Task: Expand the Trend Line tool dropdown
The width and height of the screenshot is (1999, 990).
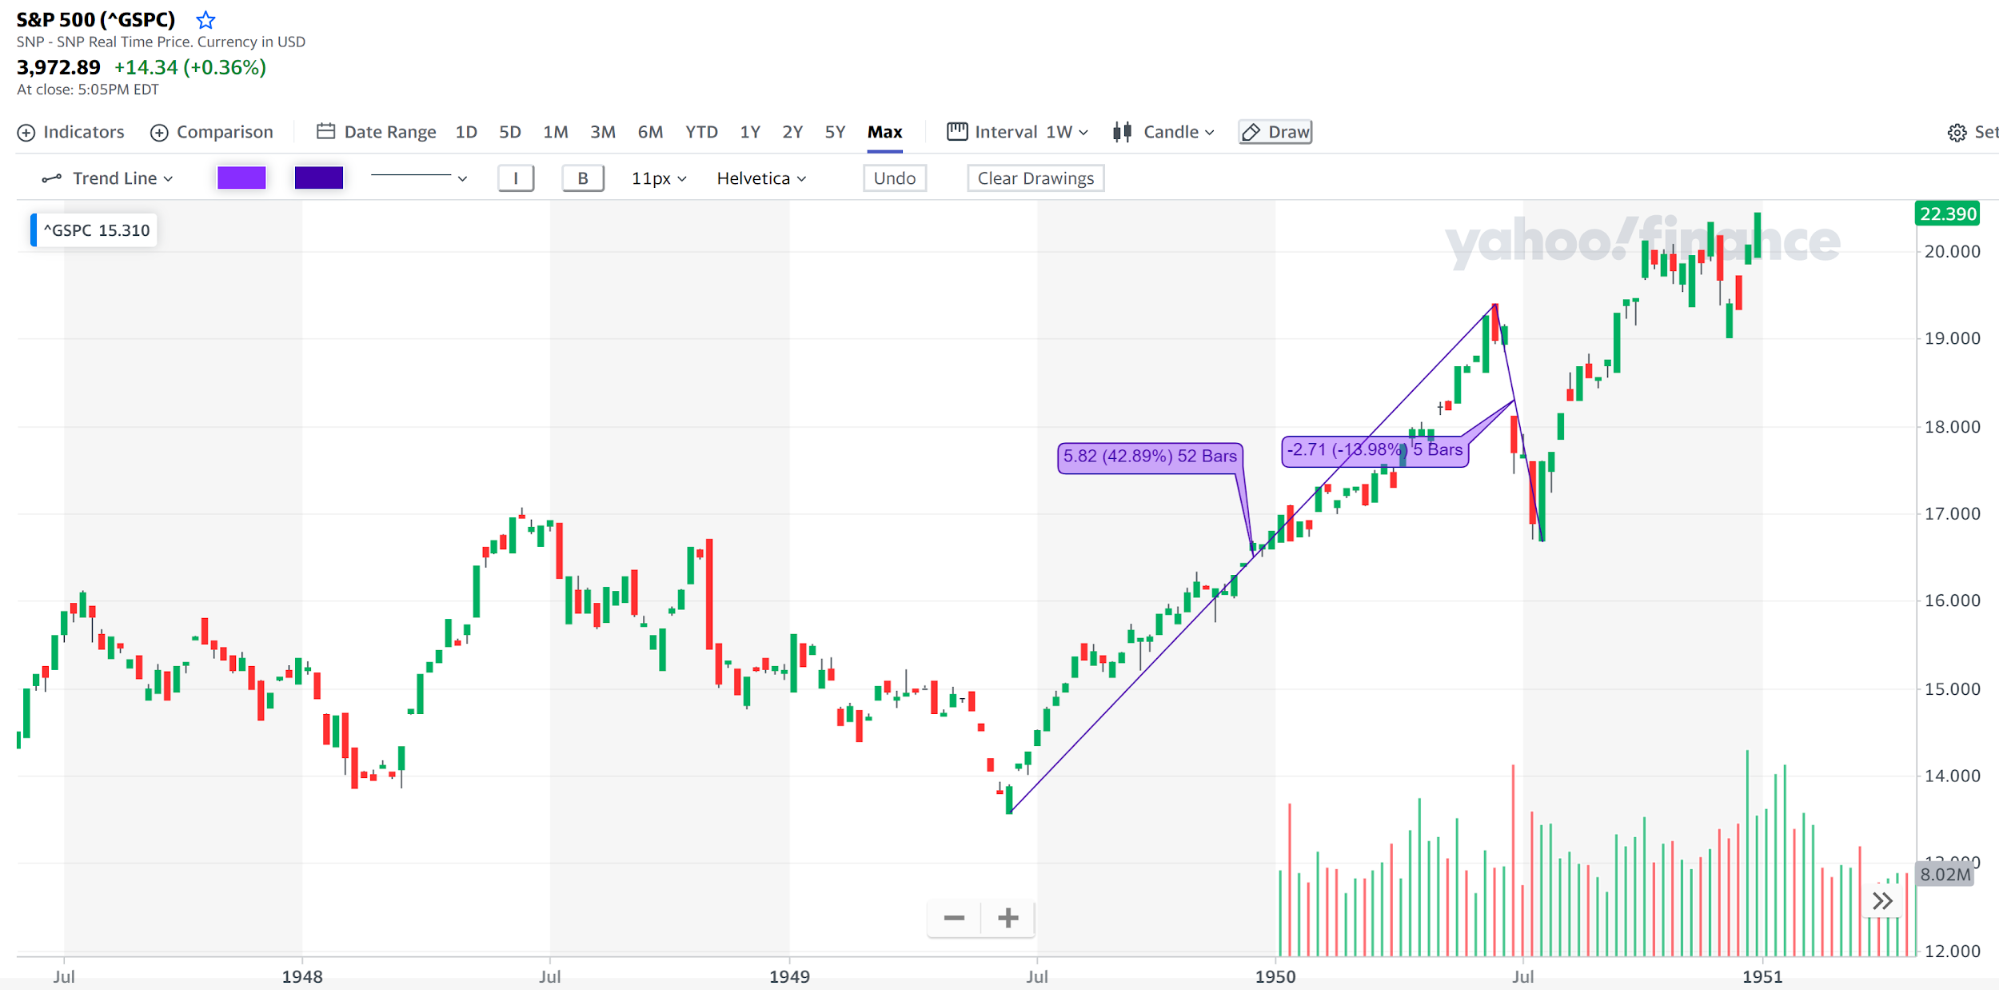Action: [168, 179]
